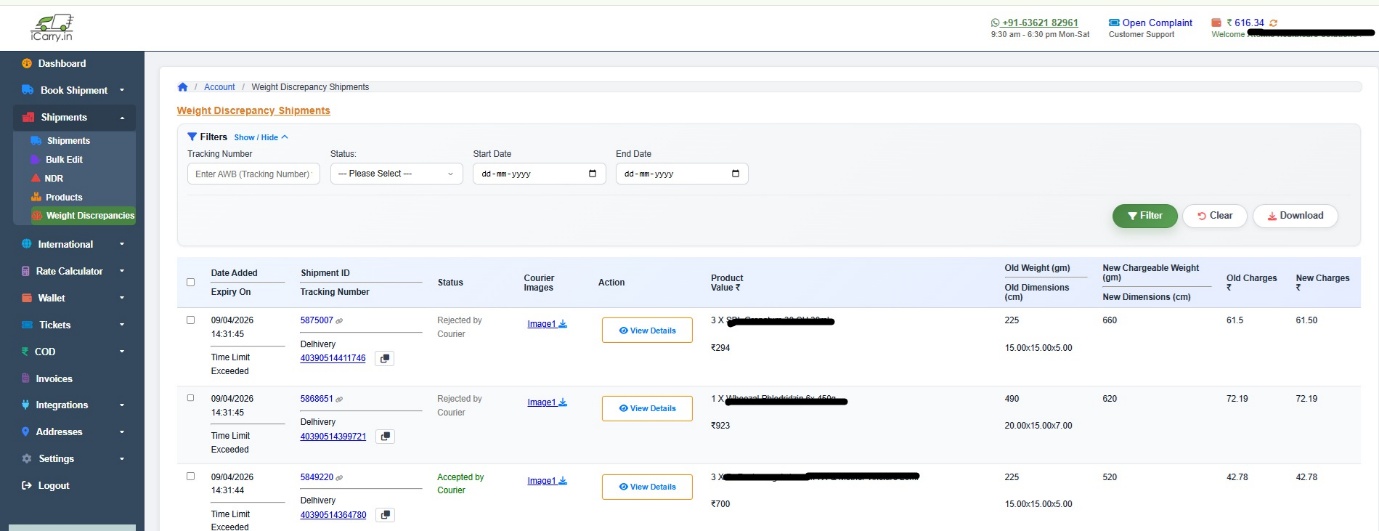Click the Tracking Number input field
The height and width of the screenshot is (531, 1379).
click(x=254, y=174)
